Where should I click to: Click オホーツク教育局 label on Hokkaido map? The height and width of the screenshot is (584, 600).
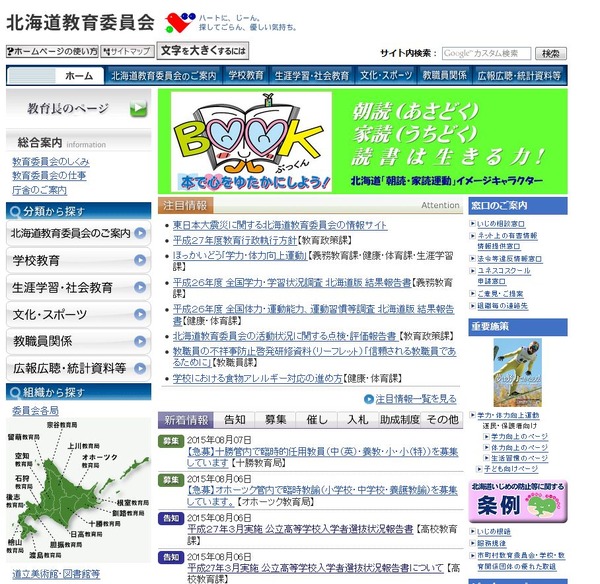(x=99, y=461)
